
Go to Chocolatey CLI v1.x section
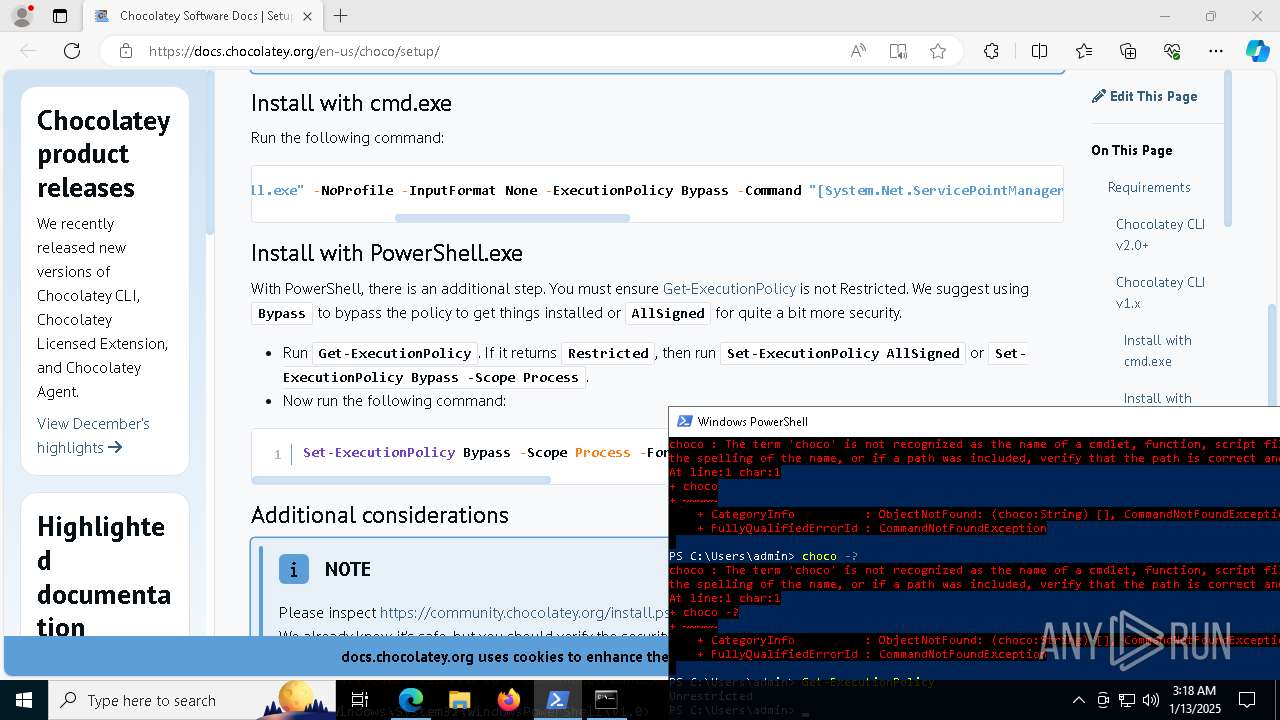[1160, 292]
